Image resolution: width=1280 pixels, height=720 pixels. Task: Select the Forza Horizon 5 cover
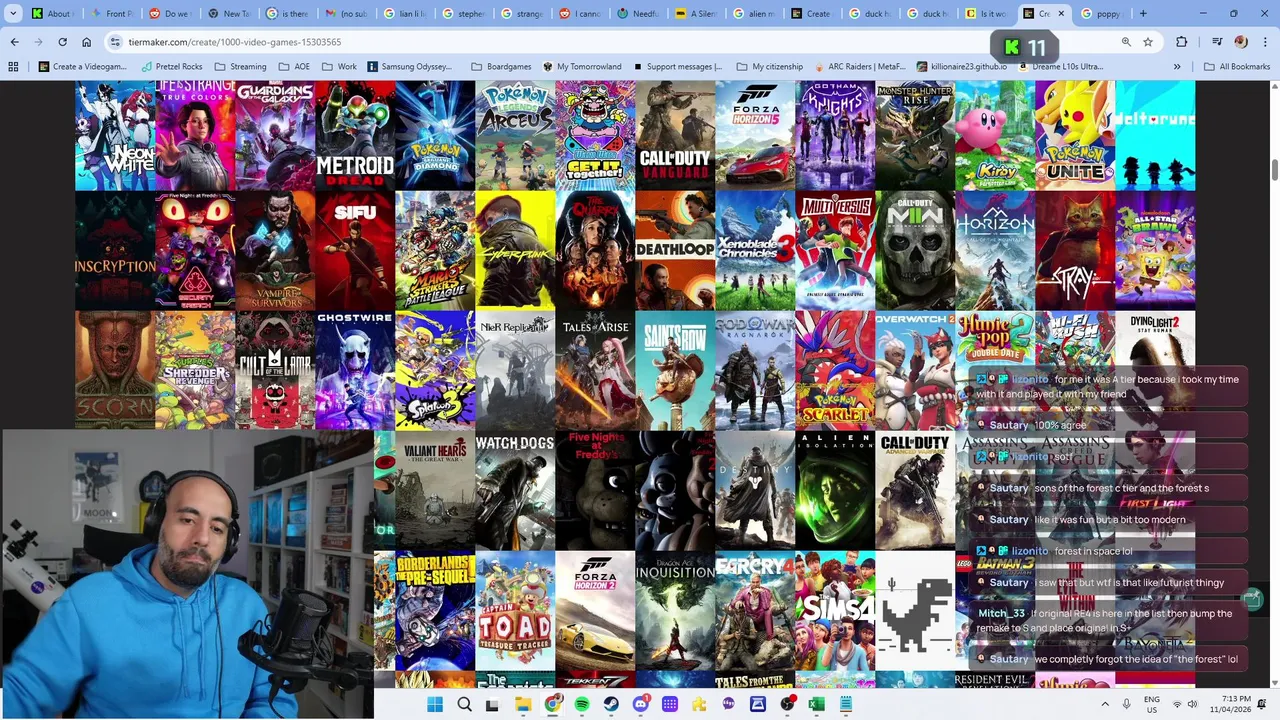(755, 135)
